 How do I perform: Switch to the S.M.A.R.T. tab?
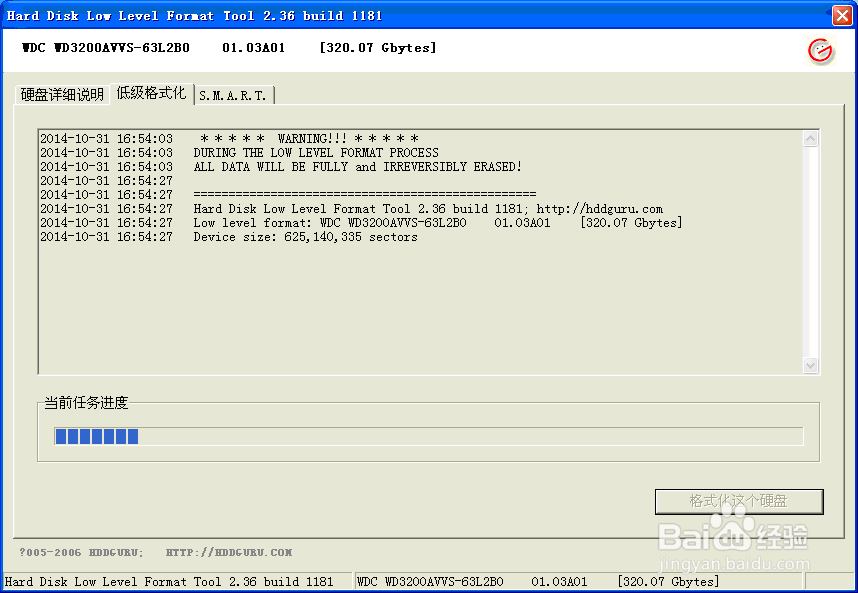pyautogui.click(x=233, y=95)
